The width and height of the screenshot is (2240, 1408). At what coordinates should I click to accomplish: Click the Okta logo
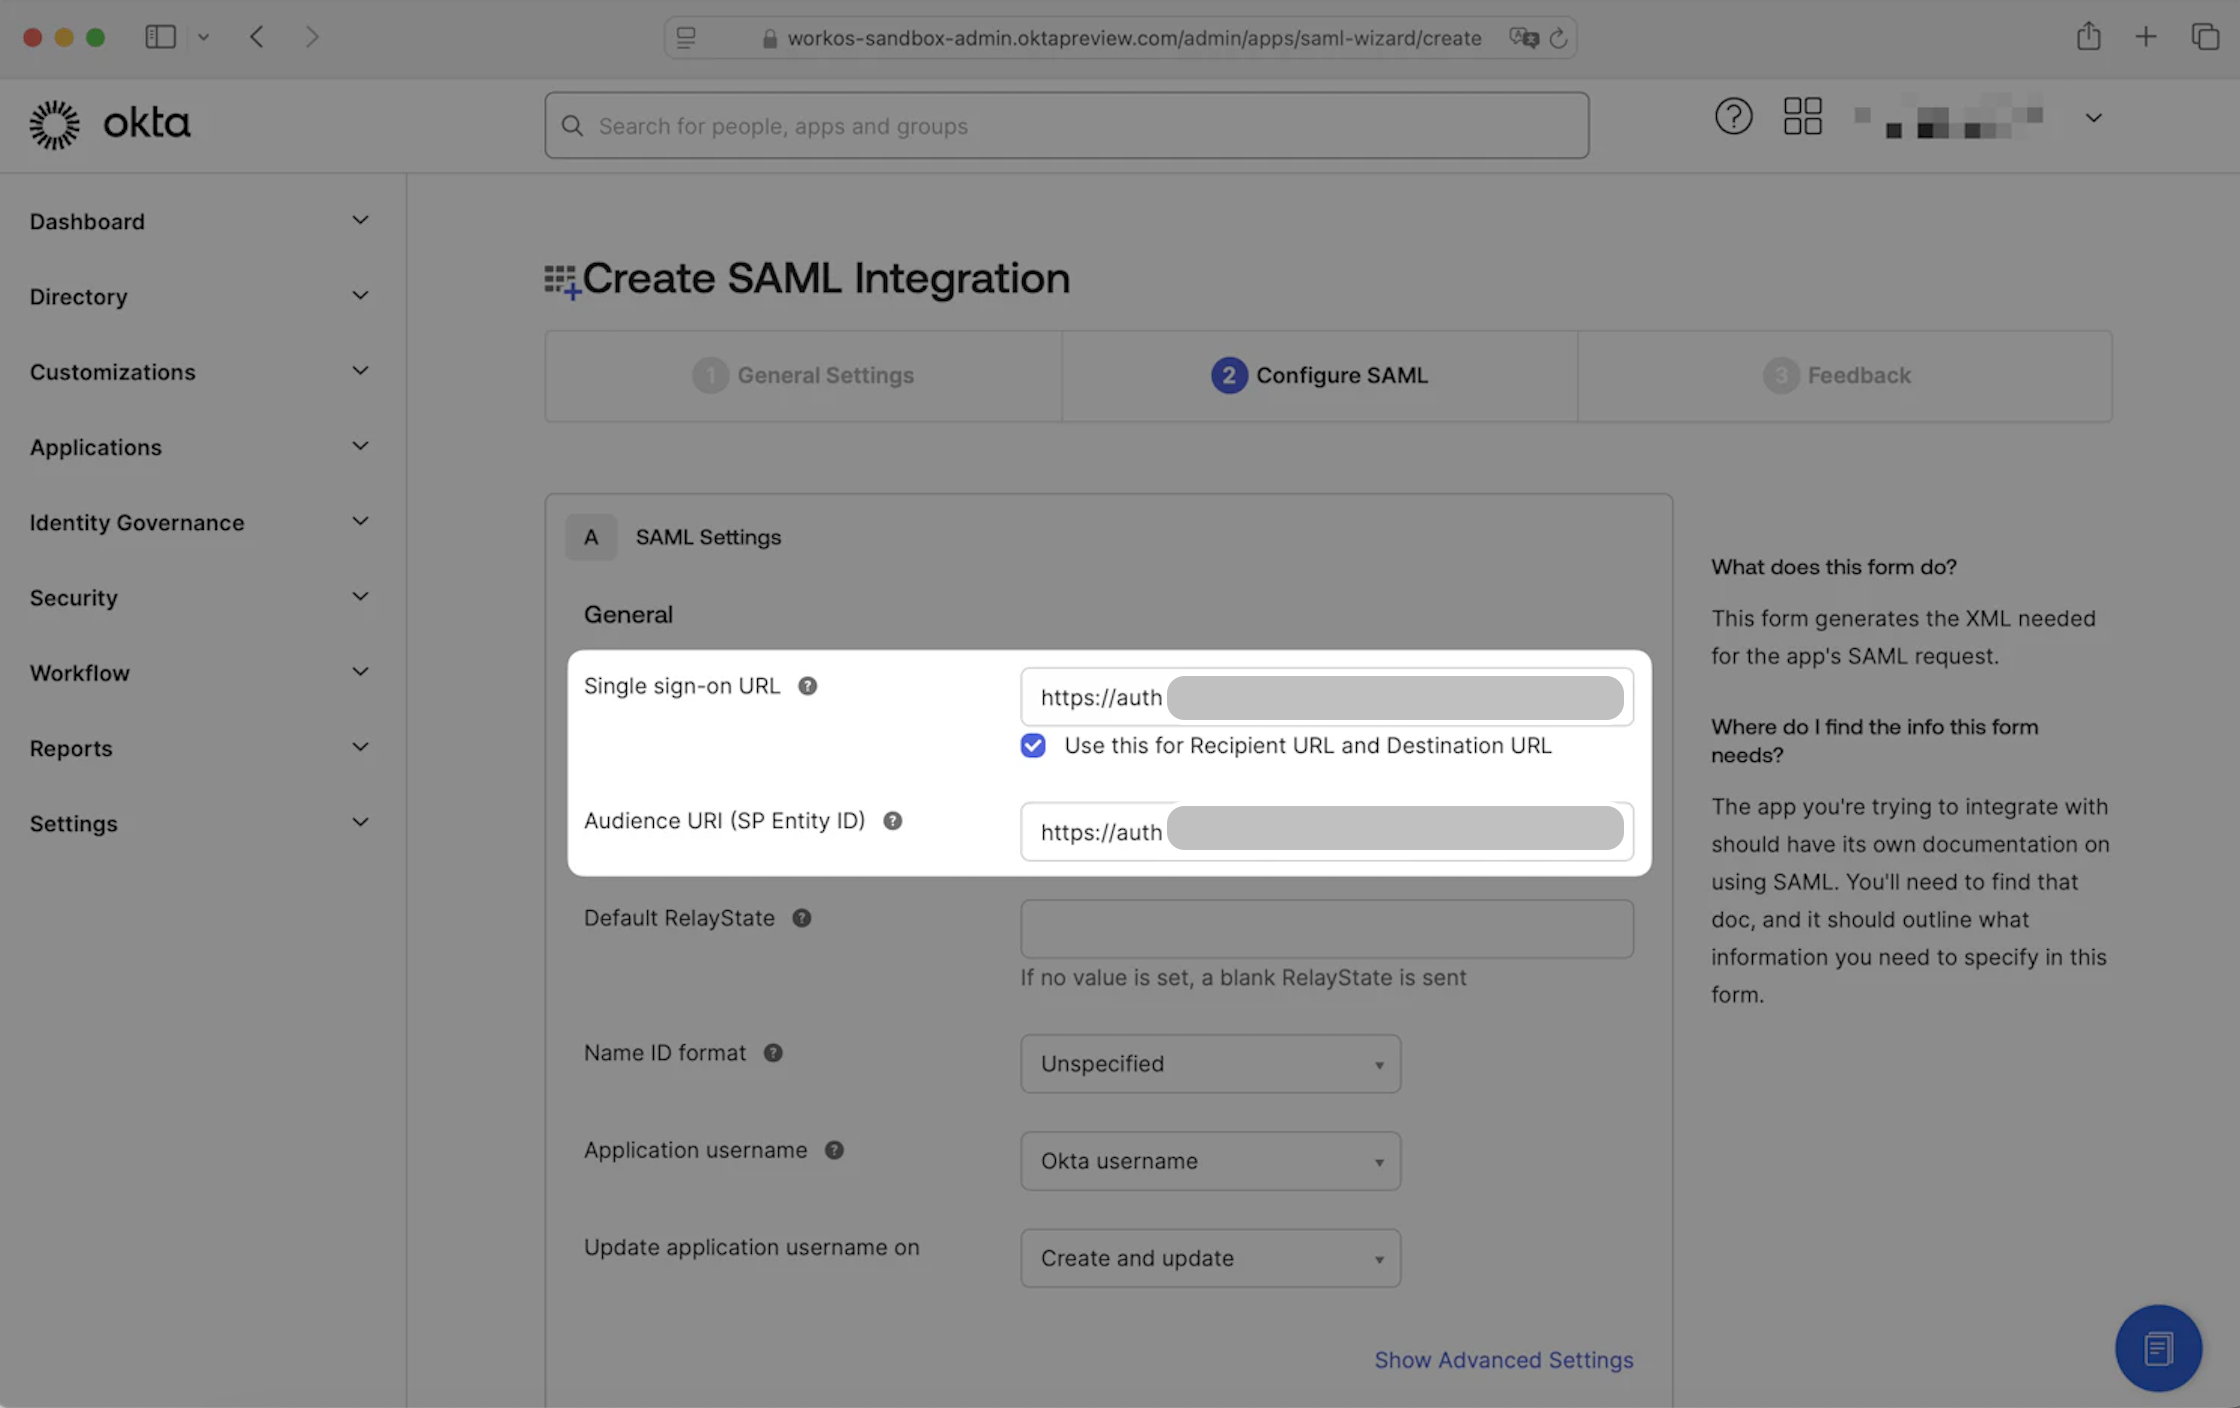click(x=109, y=124)
